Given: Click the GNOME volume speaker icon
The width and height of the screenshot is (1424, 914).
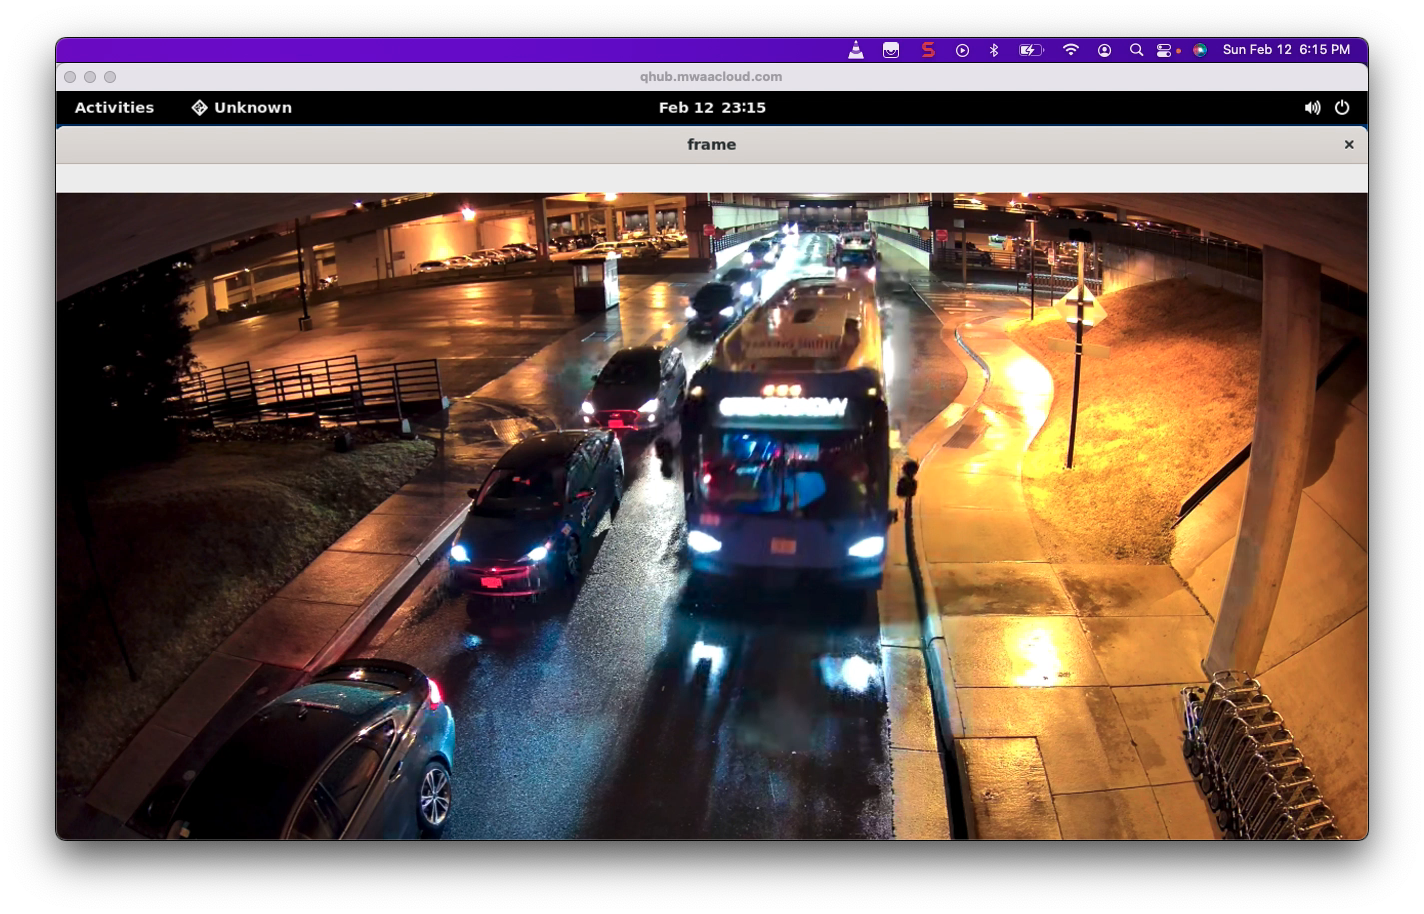Looking at the screenshot, I should 1312,108.
